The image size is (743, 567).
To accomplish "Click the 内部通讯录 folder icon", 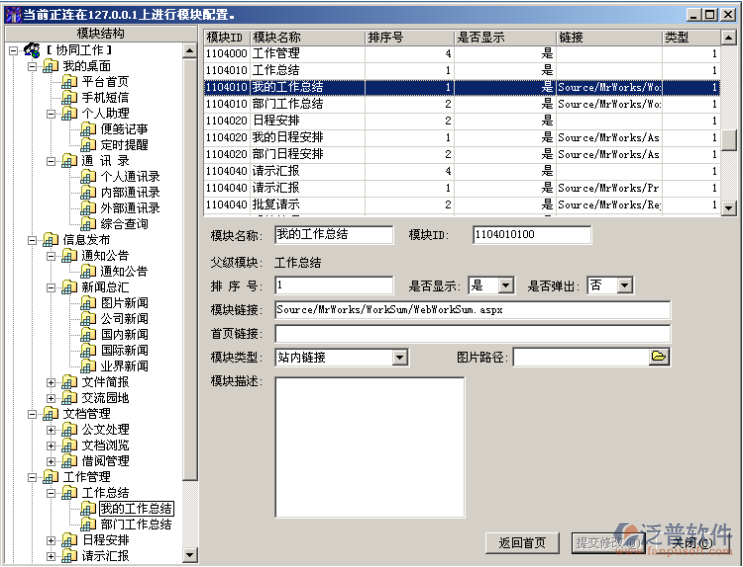I will pyautogui.click(x=88, y=192).
